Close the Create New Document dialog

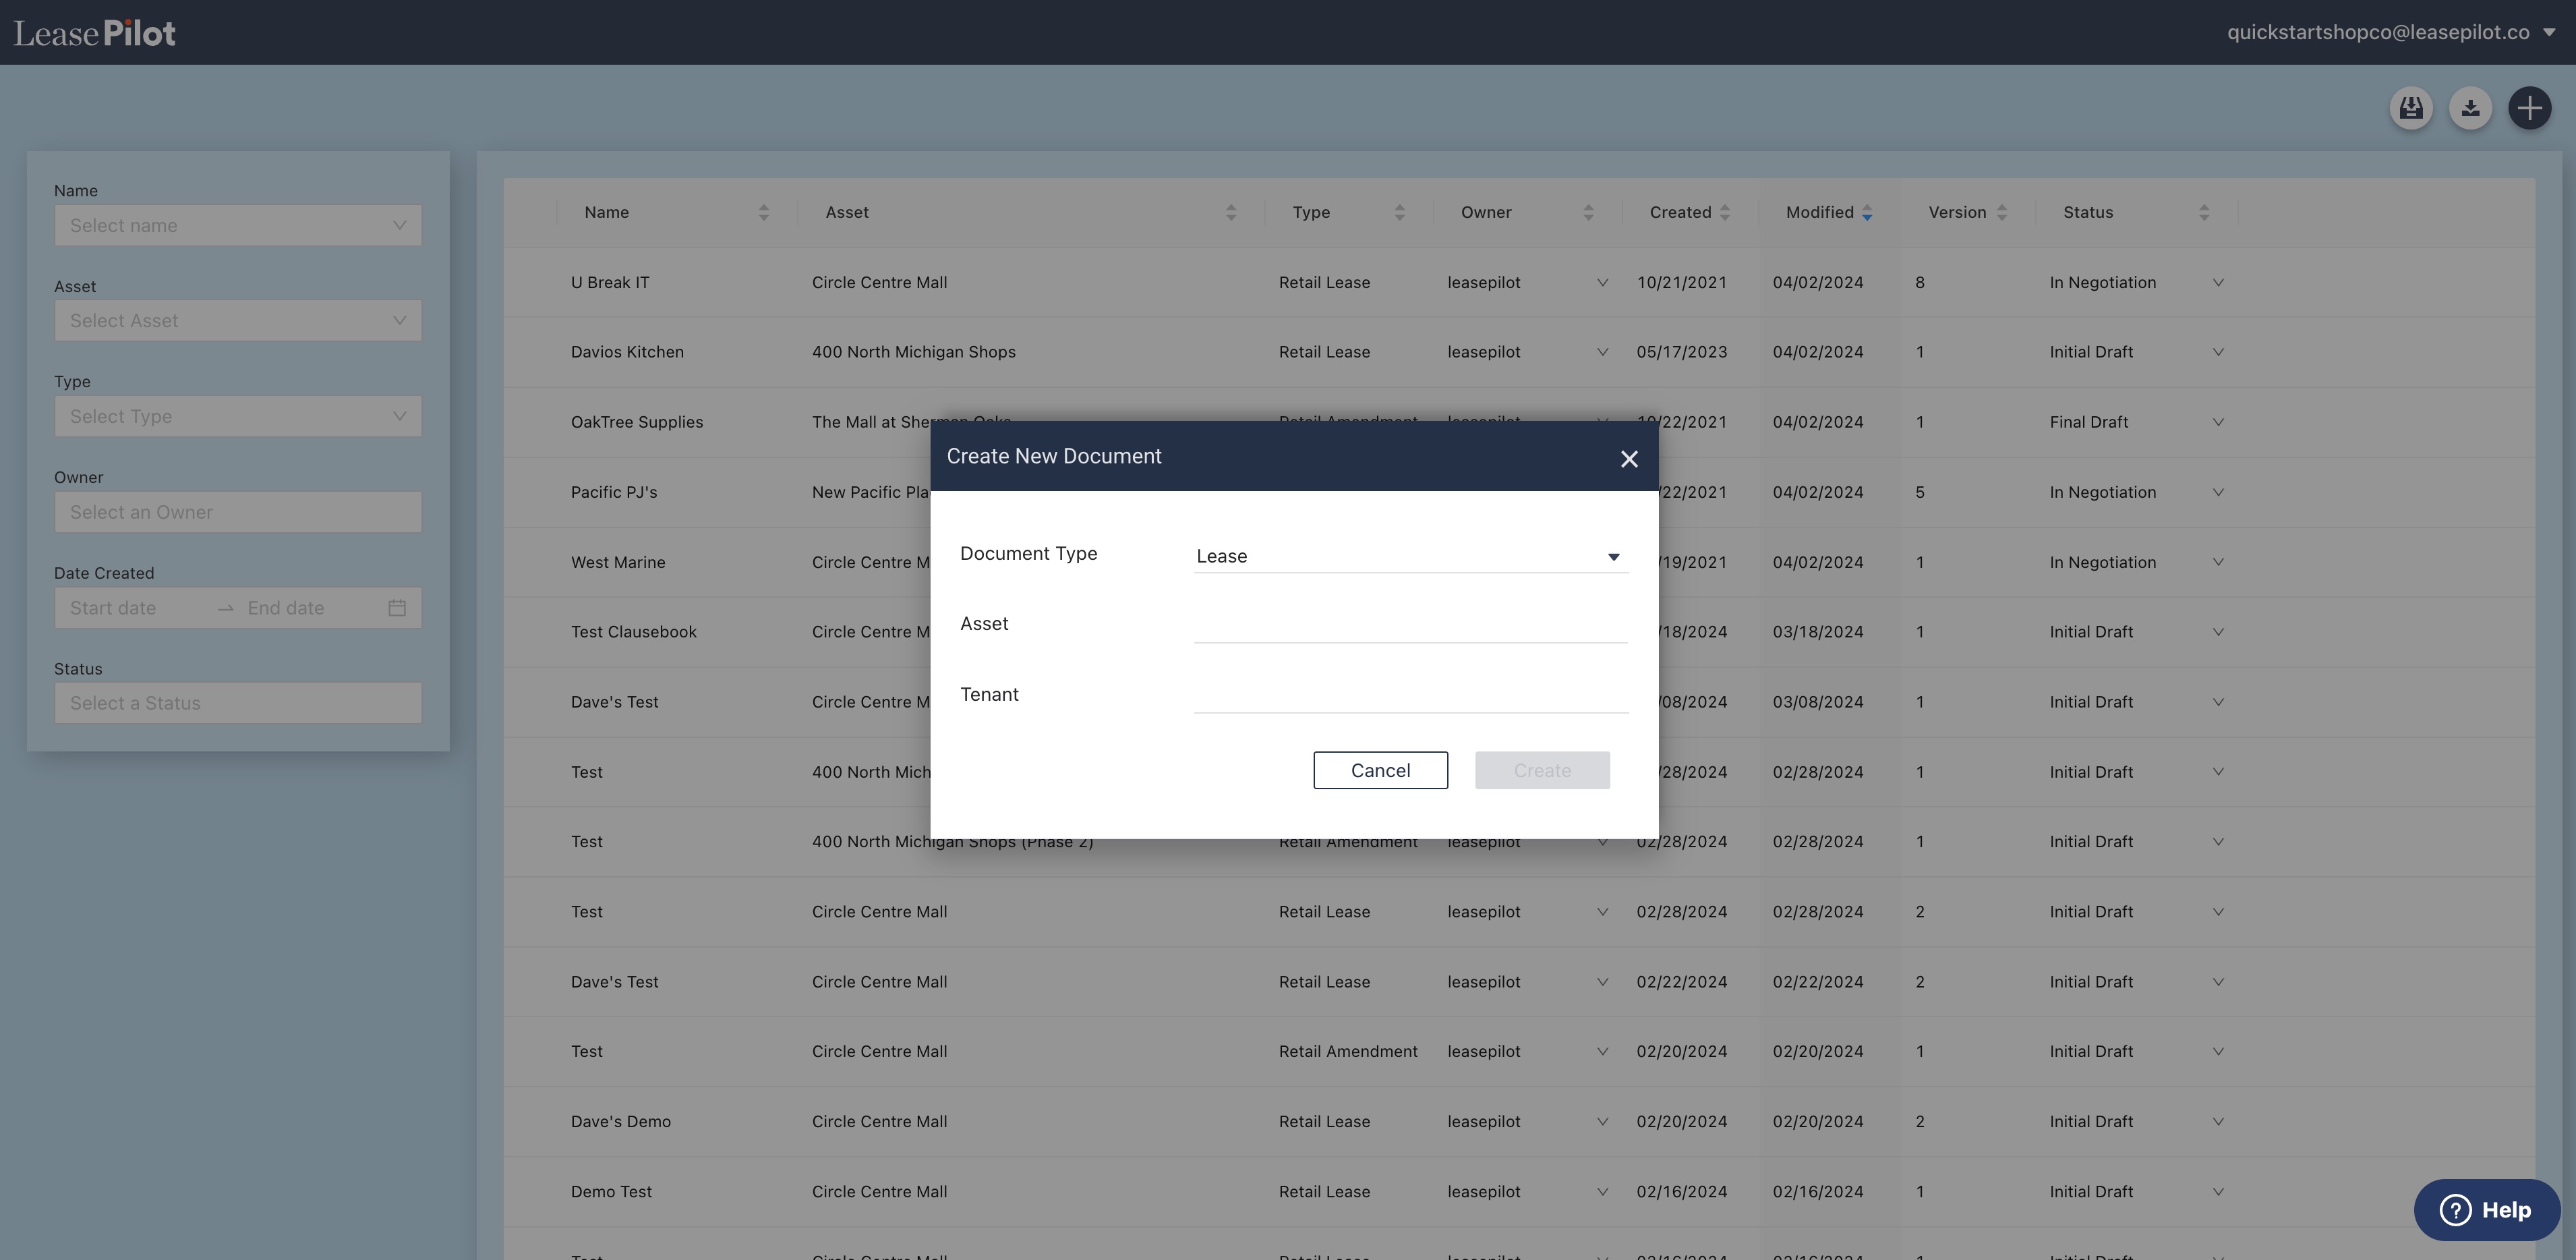tap(1629, 458)
